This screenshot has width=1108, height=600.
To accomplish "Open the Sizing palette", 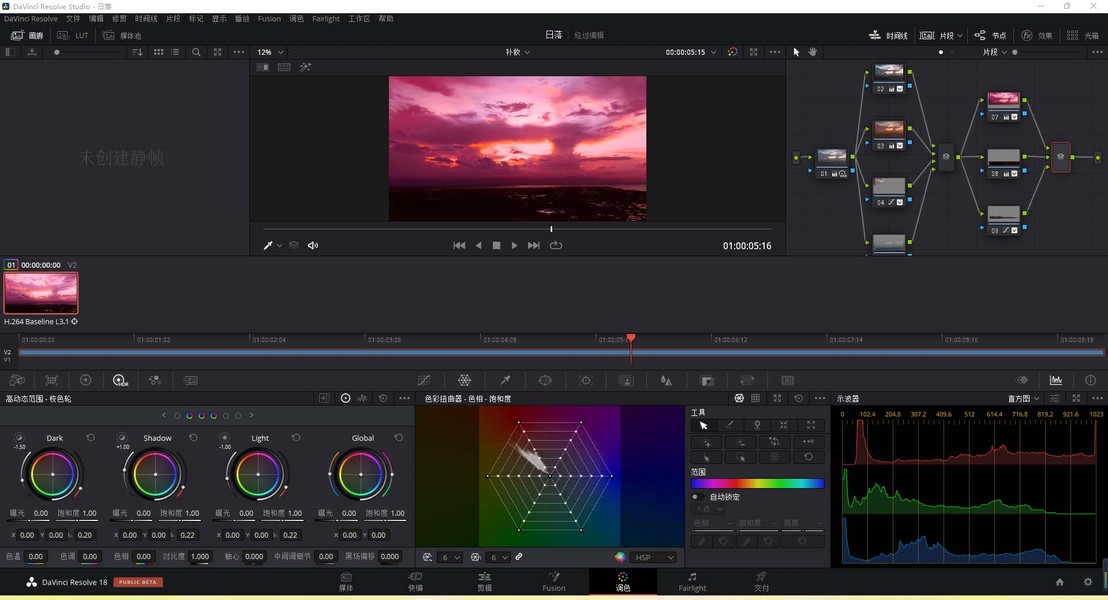I will 747,380.
